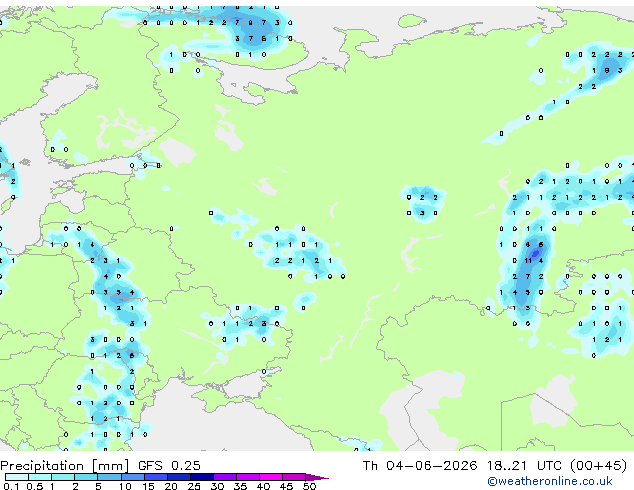The width and height of the screenshot is (634, 490).
Task: Click the legend label '25'
Action: pos(194,486)
